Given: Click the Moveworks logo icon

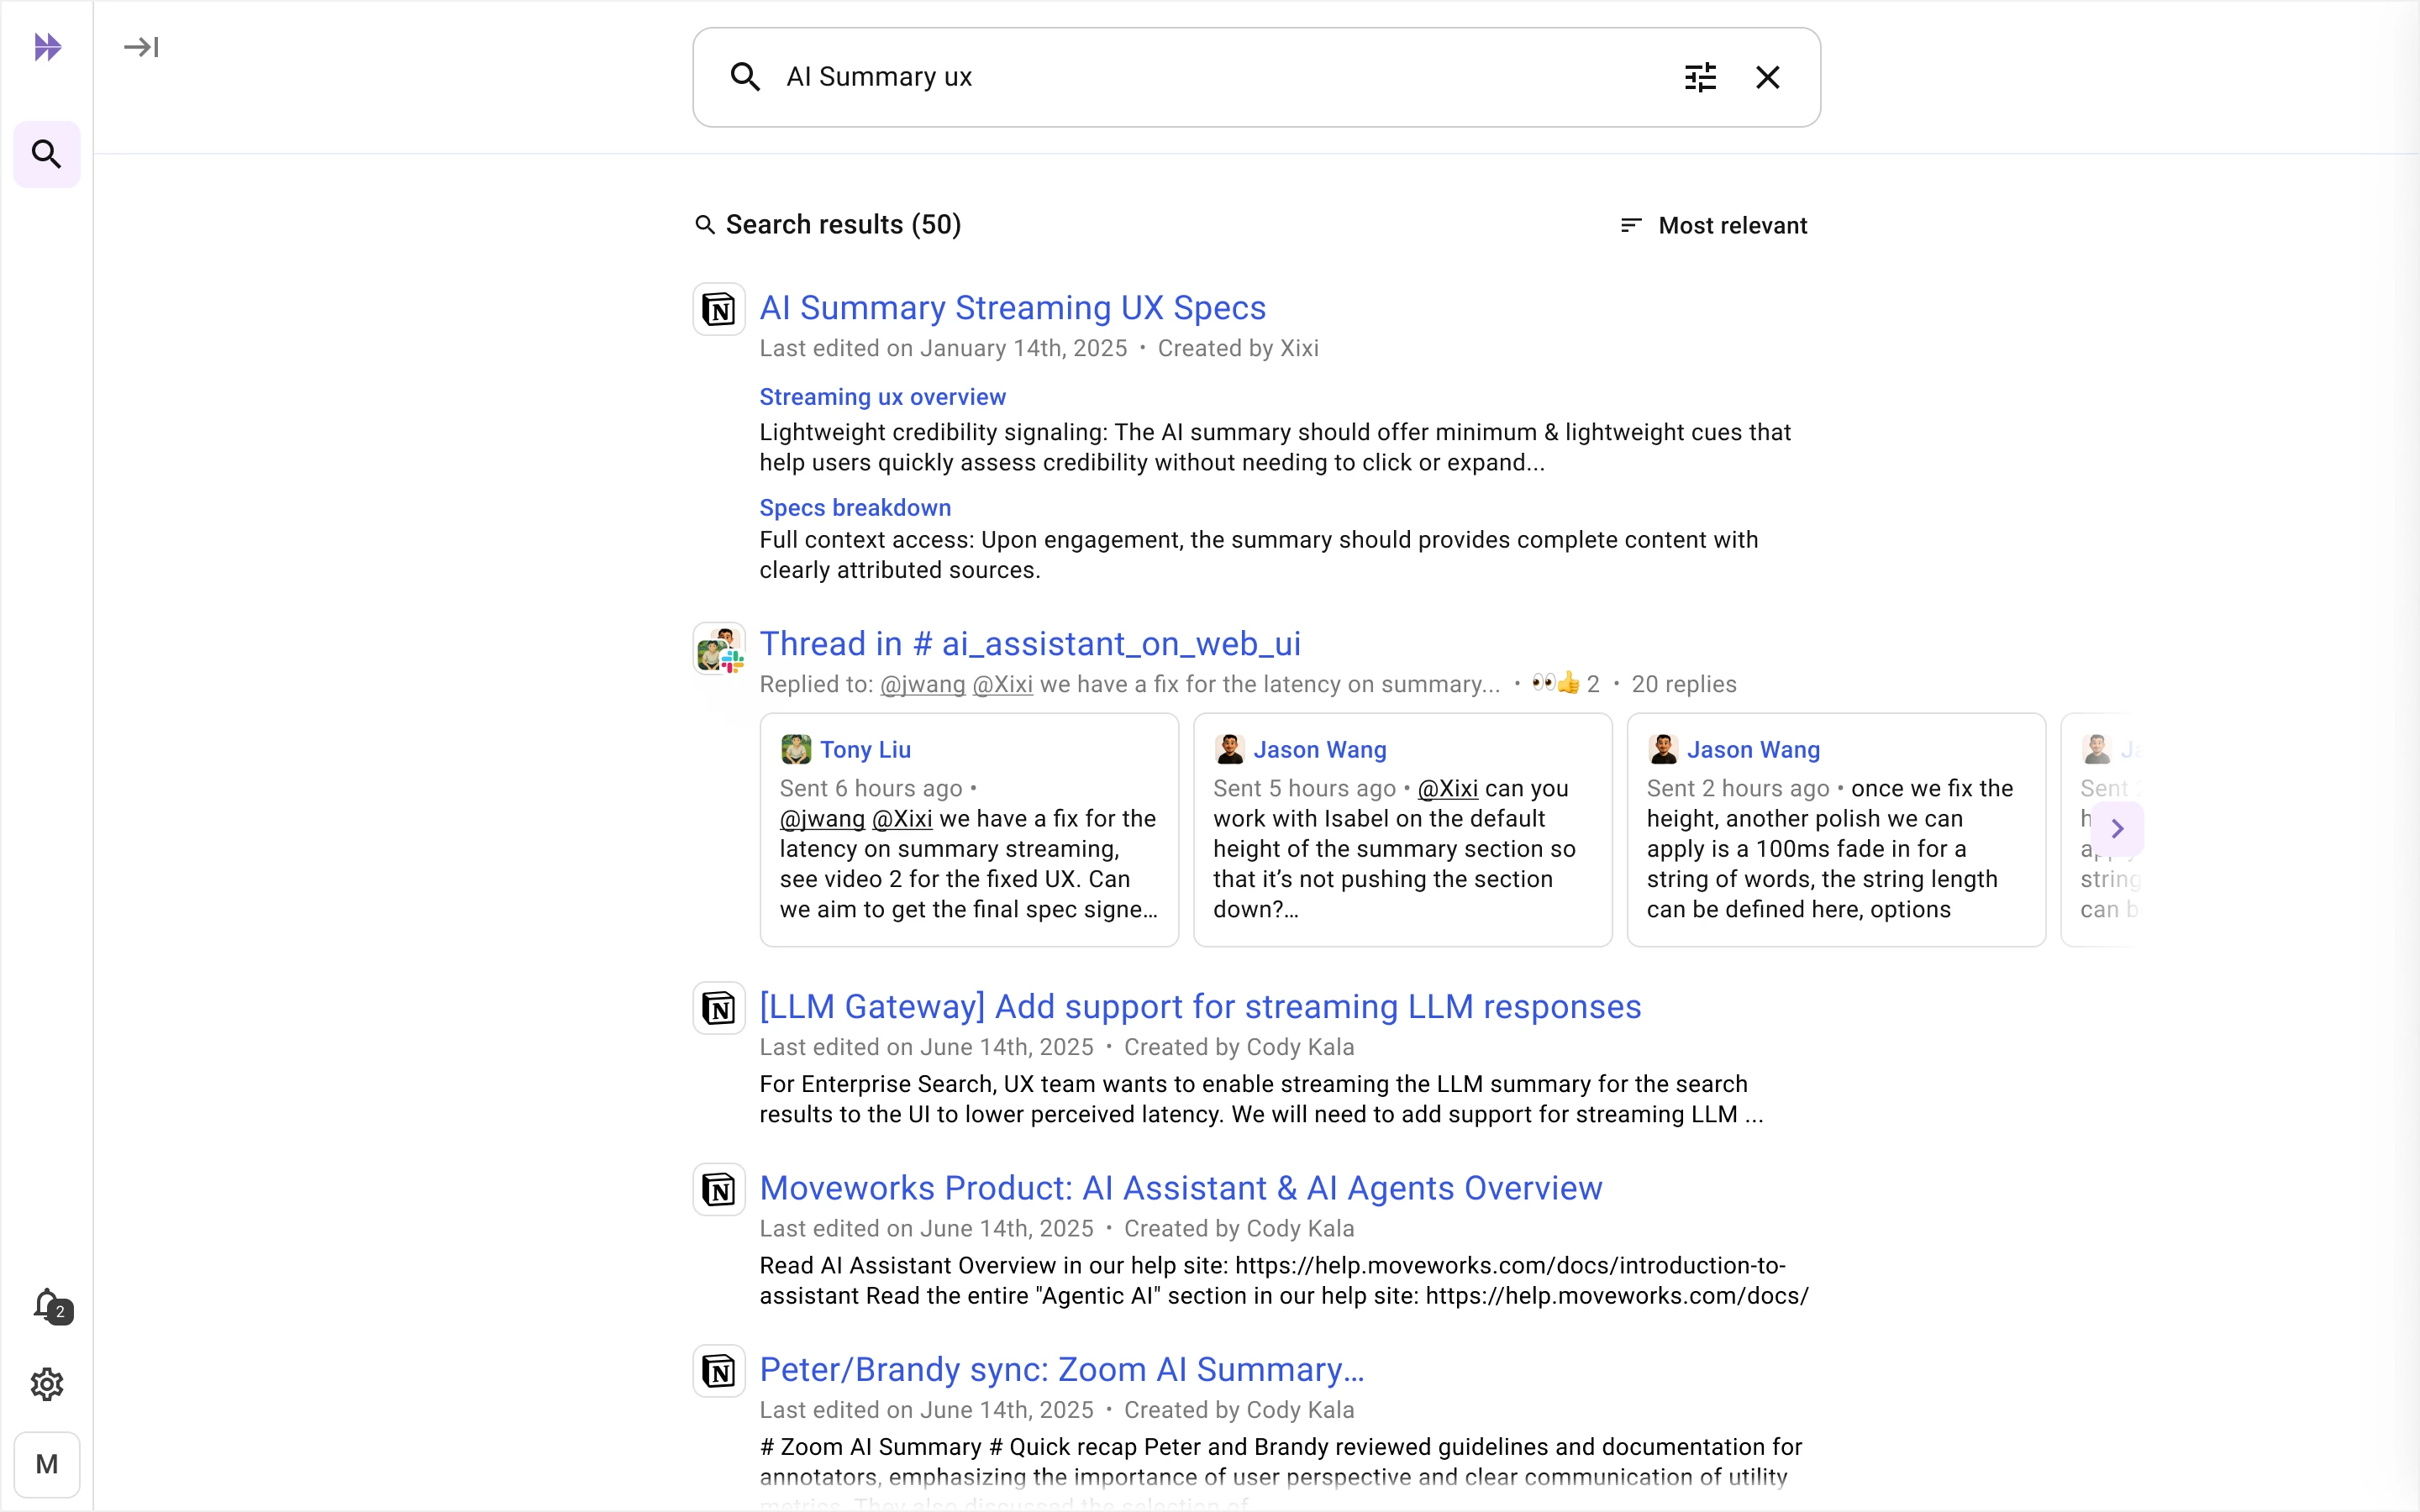Looking at the screenshot, I should tap(47, 47).
